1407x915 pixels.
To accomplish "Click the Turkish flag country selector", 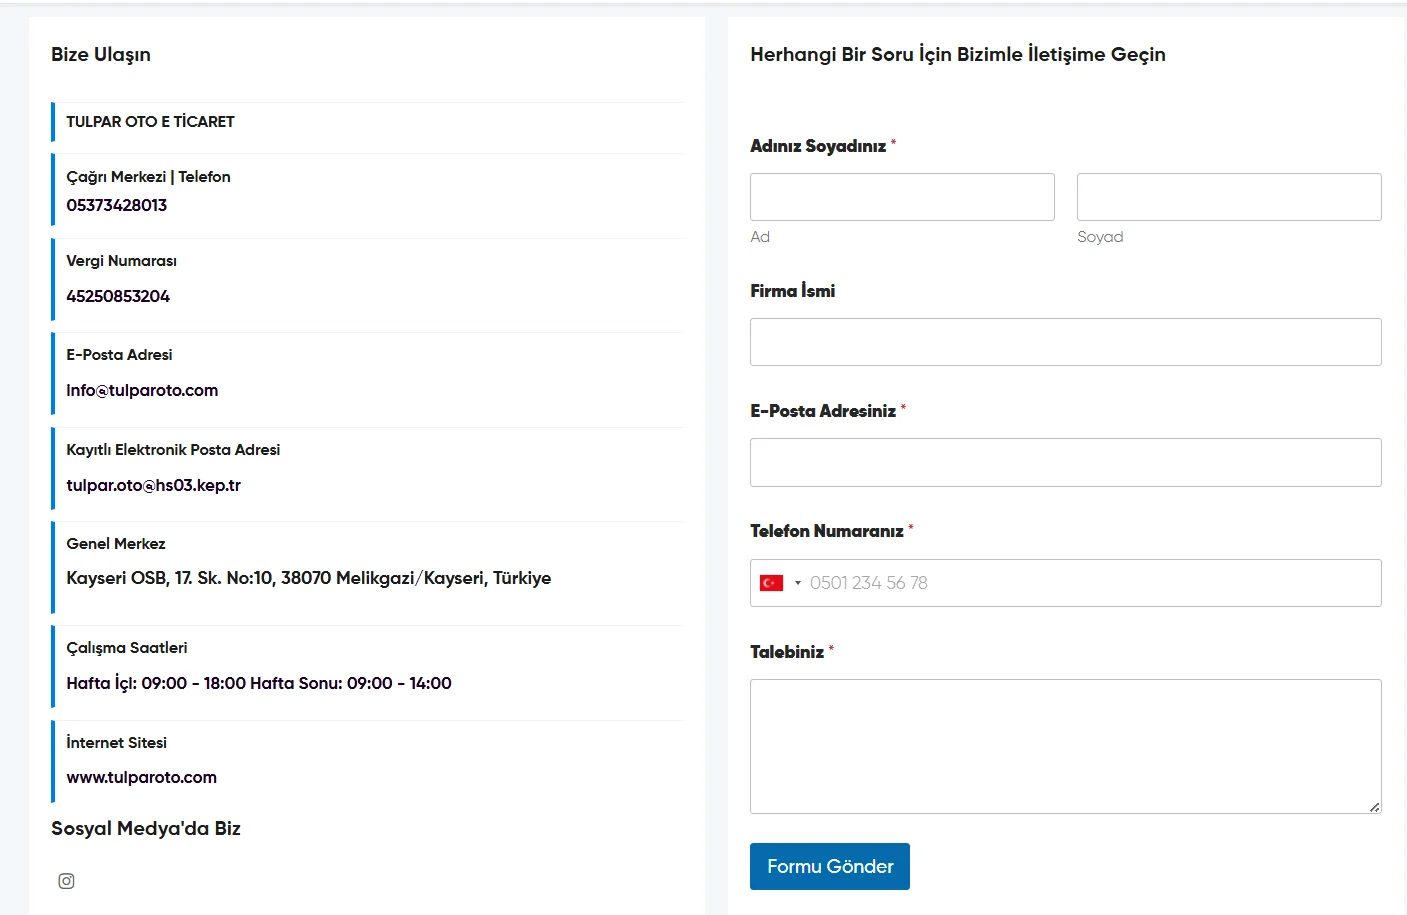I will pos(771,583).
